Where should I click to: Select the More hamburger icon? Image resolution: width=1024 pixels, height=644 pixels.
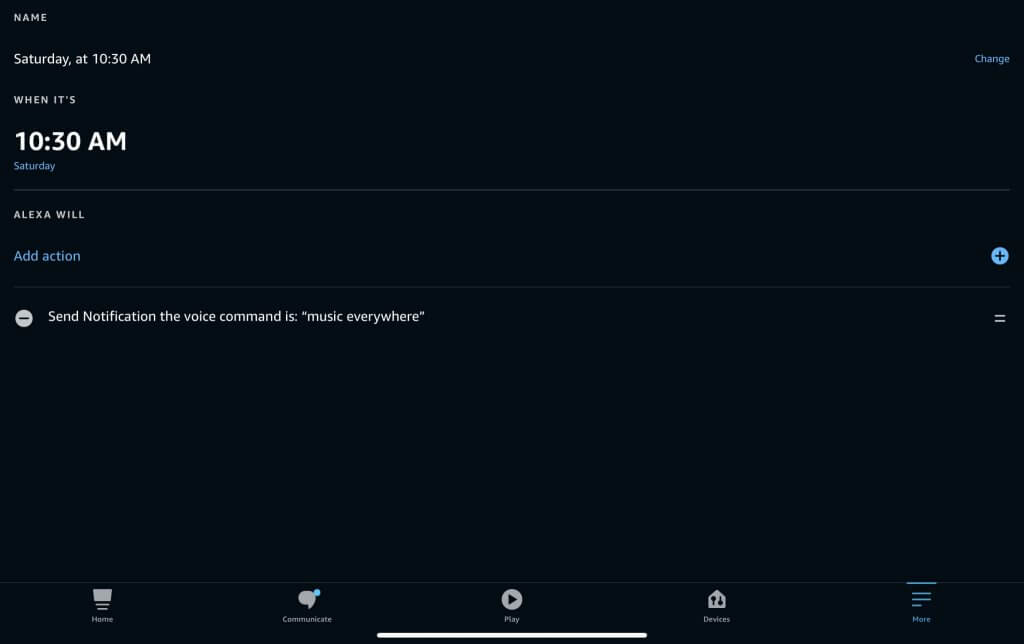click(921, 598)
